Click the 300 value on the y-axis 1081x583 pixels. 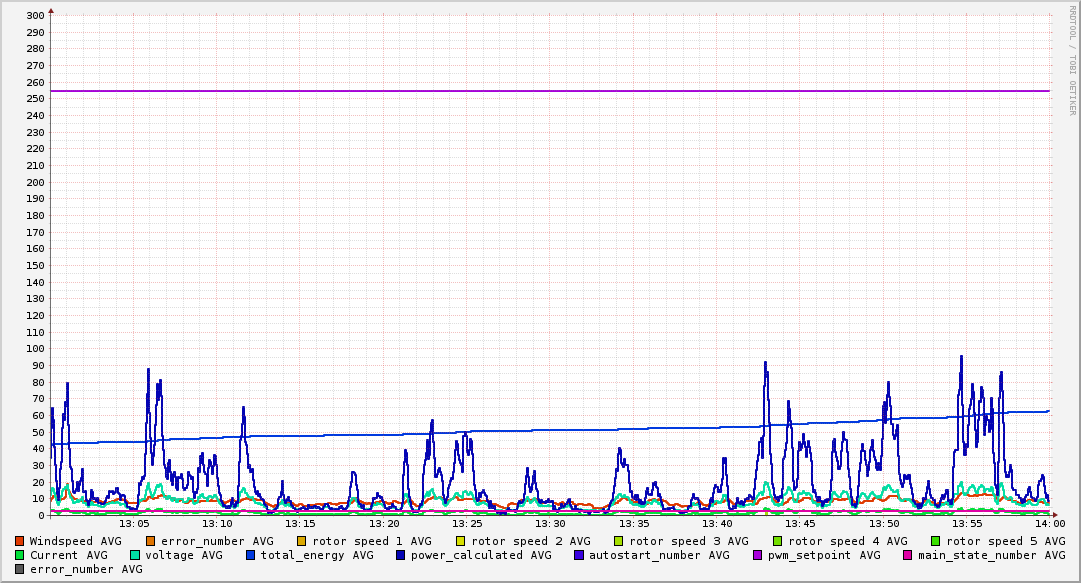coord(34,15)
